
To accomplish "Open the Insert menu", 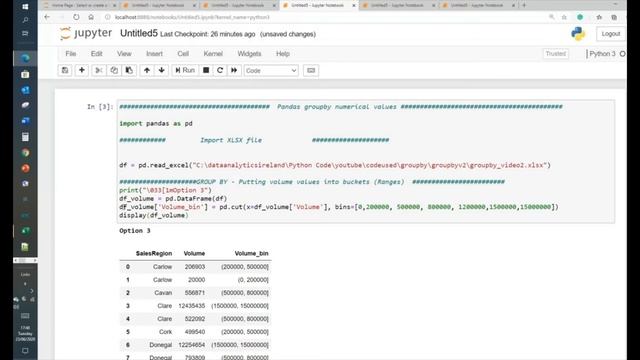I will tap(154, 53).
